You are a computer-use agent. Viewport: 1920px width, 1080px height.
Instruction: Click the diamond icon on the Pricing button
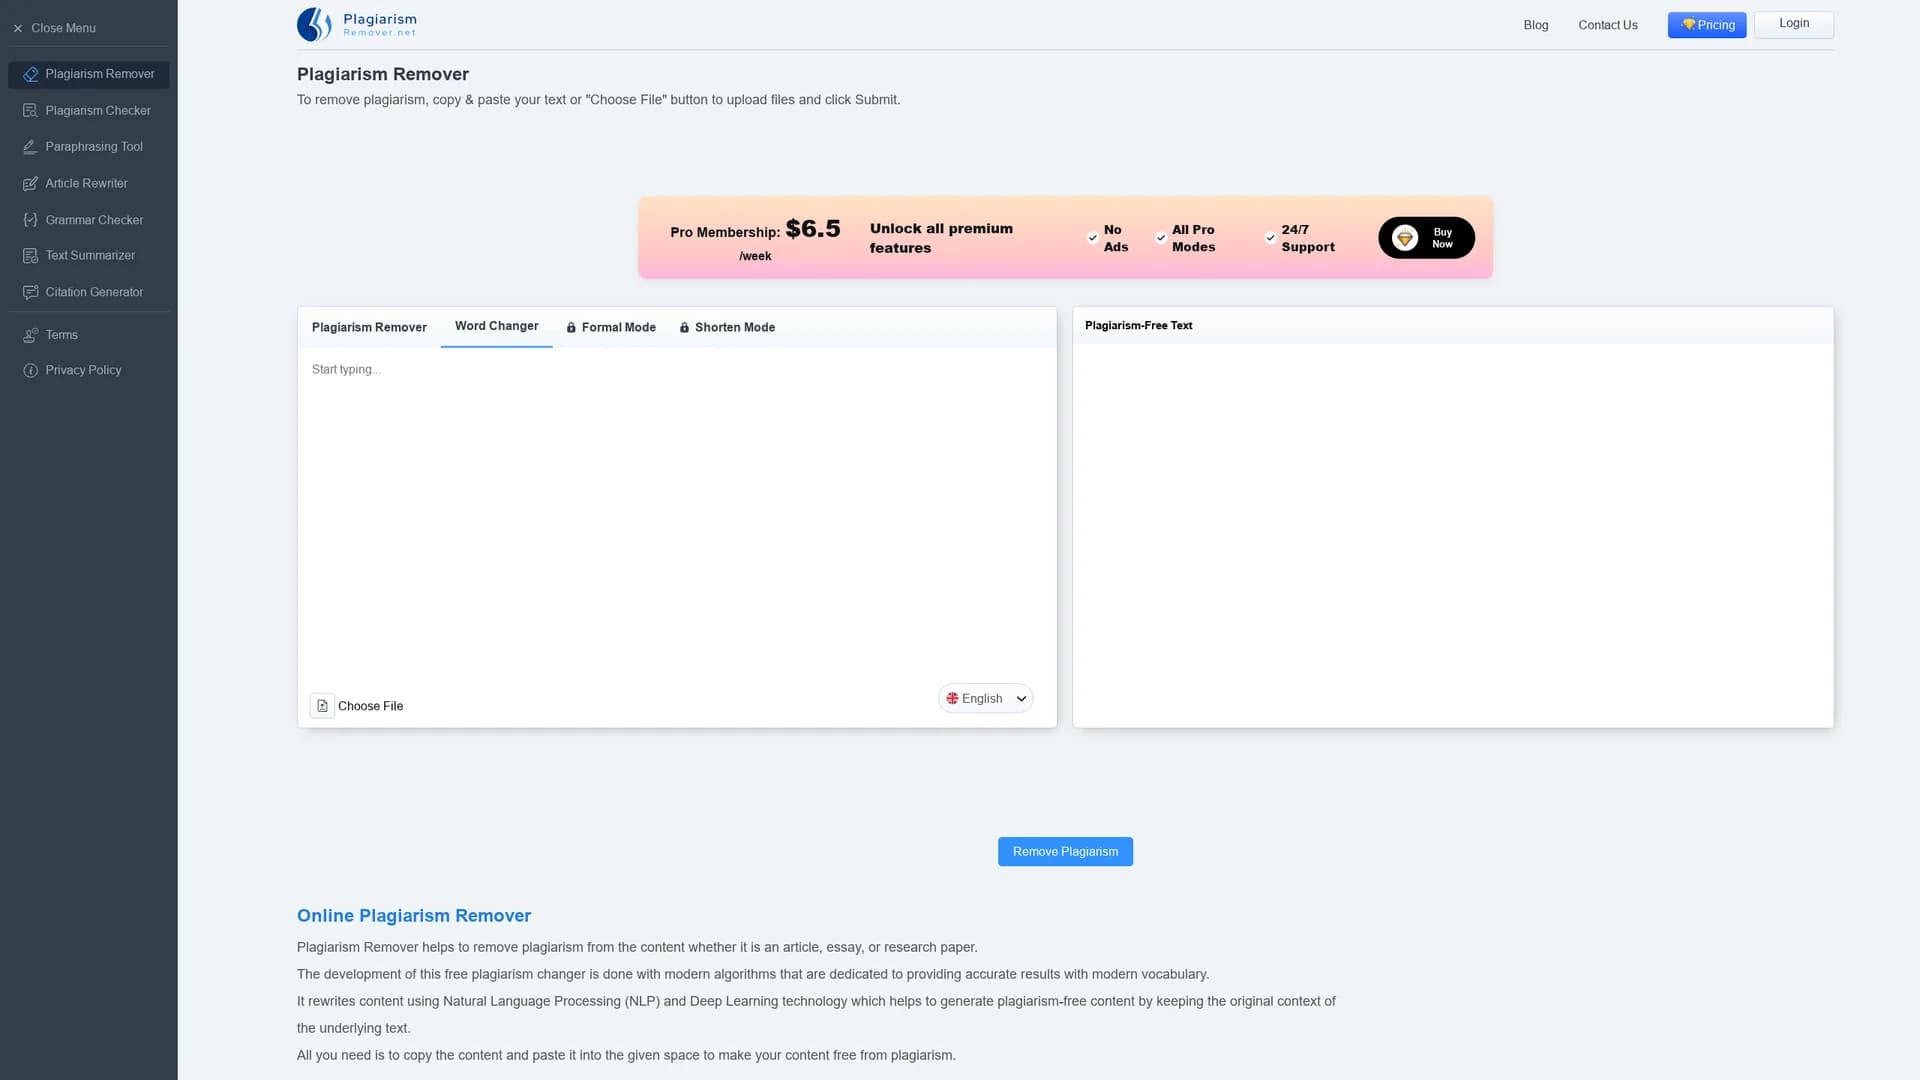(1688, 25)
